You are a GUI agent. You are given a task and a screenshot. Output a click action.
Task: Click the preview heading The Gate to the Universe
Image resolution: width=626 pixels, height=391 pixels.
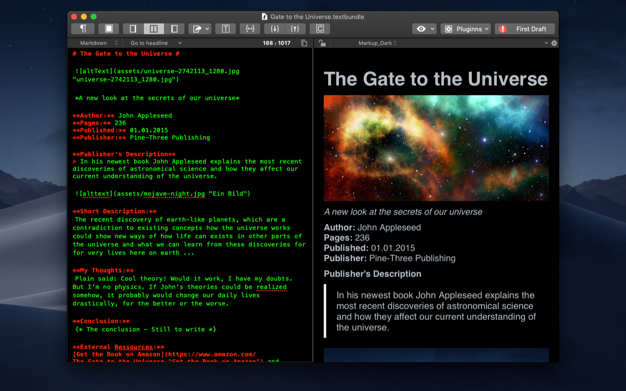point(436,79)
